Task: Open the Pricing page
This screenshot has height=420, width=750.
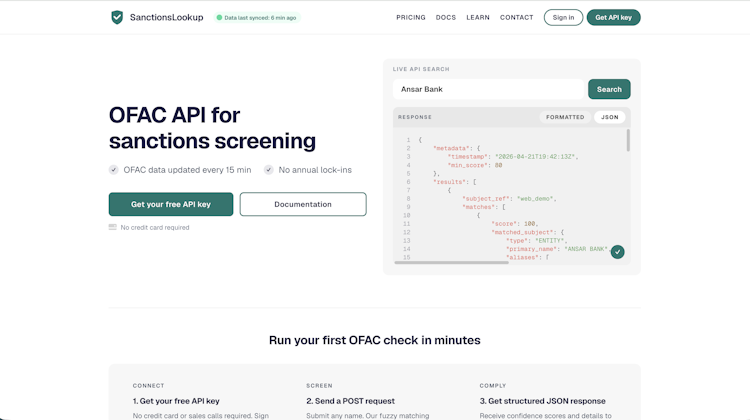Action: coord(411,18)
